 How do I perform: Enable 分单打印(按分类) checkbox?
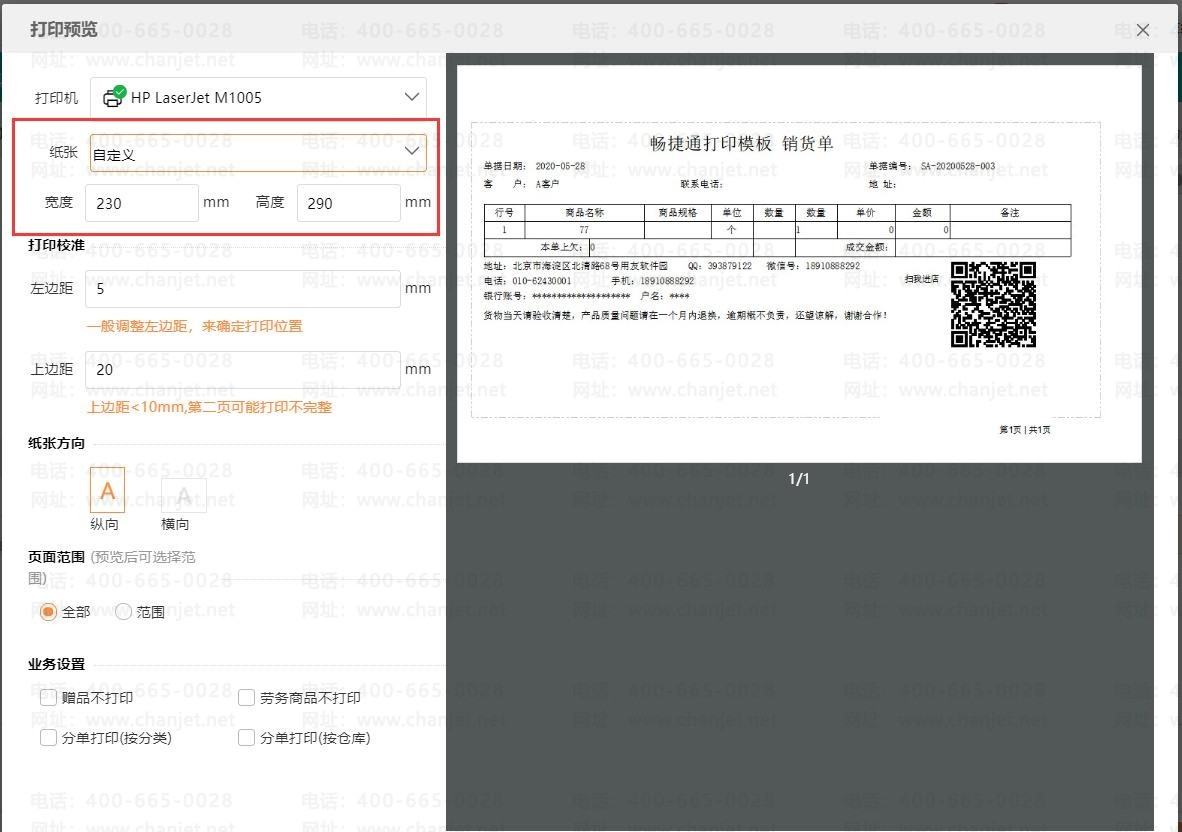pos(48,737)
